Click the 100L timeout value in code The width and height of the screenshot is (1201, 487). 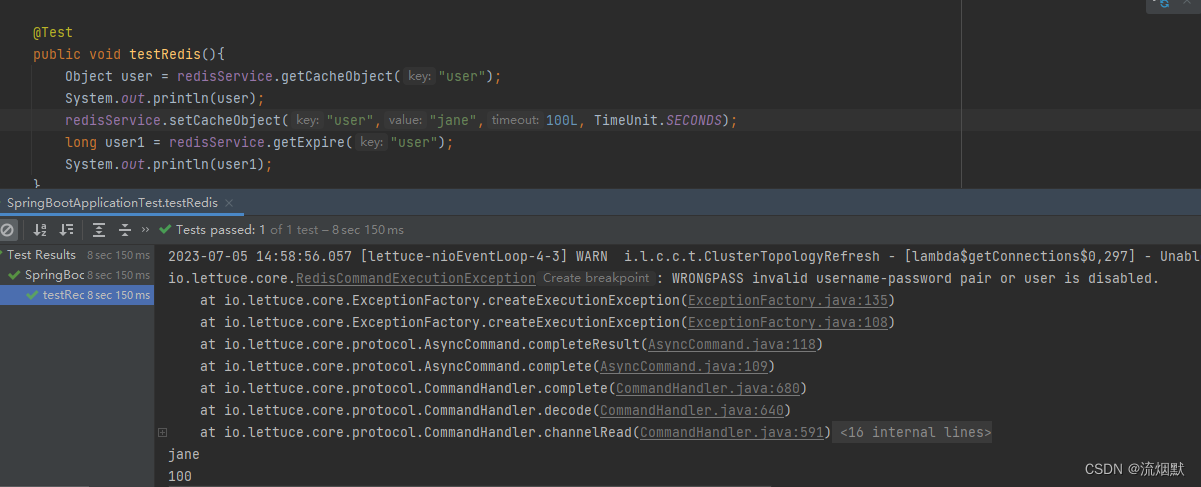561,120
